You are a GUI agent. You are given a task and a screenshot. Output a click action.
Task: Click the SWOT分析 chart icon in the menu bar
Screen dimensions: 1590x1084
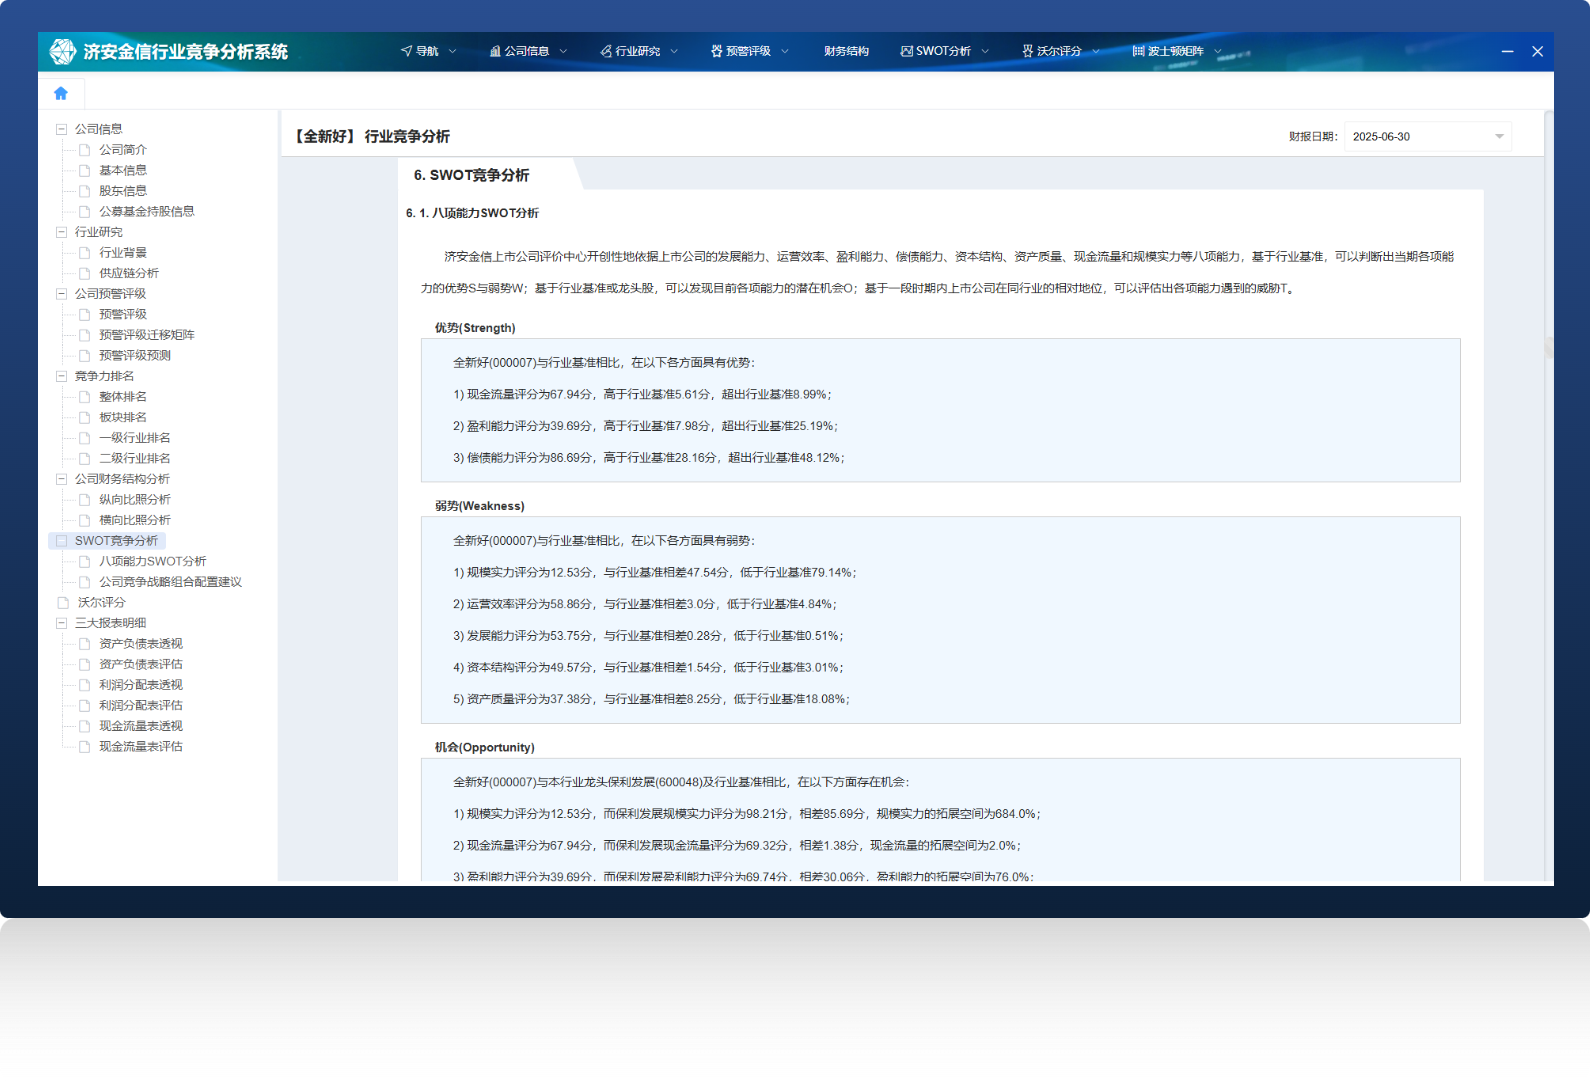906,51
